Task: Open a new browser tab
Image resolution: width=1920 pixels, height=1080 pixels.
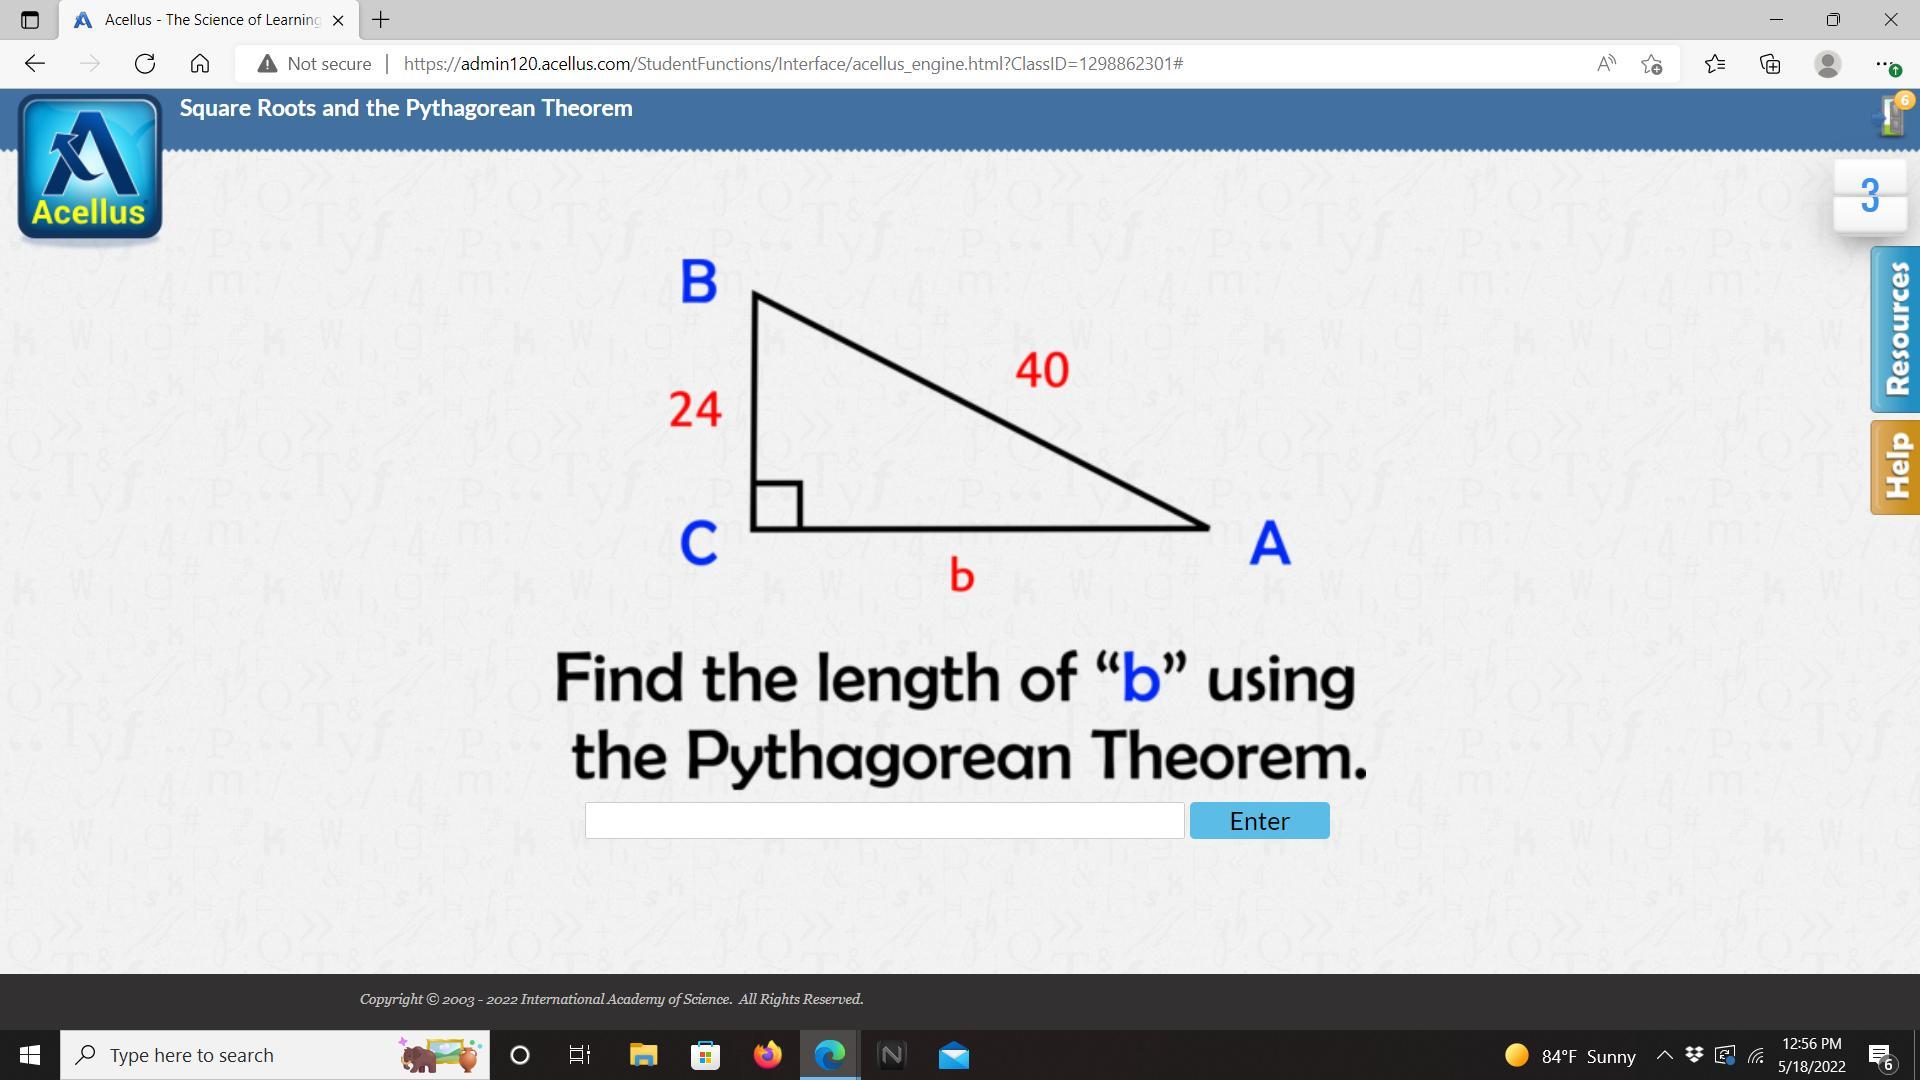Action: click(381, 20)
